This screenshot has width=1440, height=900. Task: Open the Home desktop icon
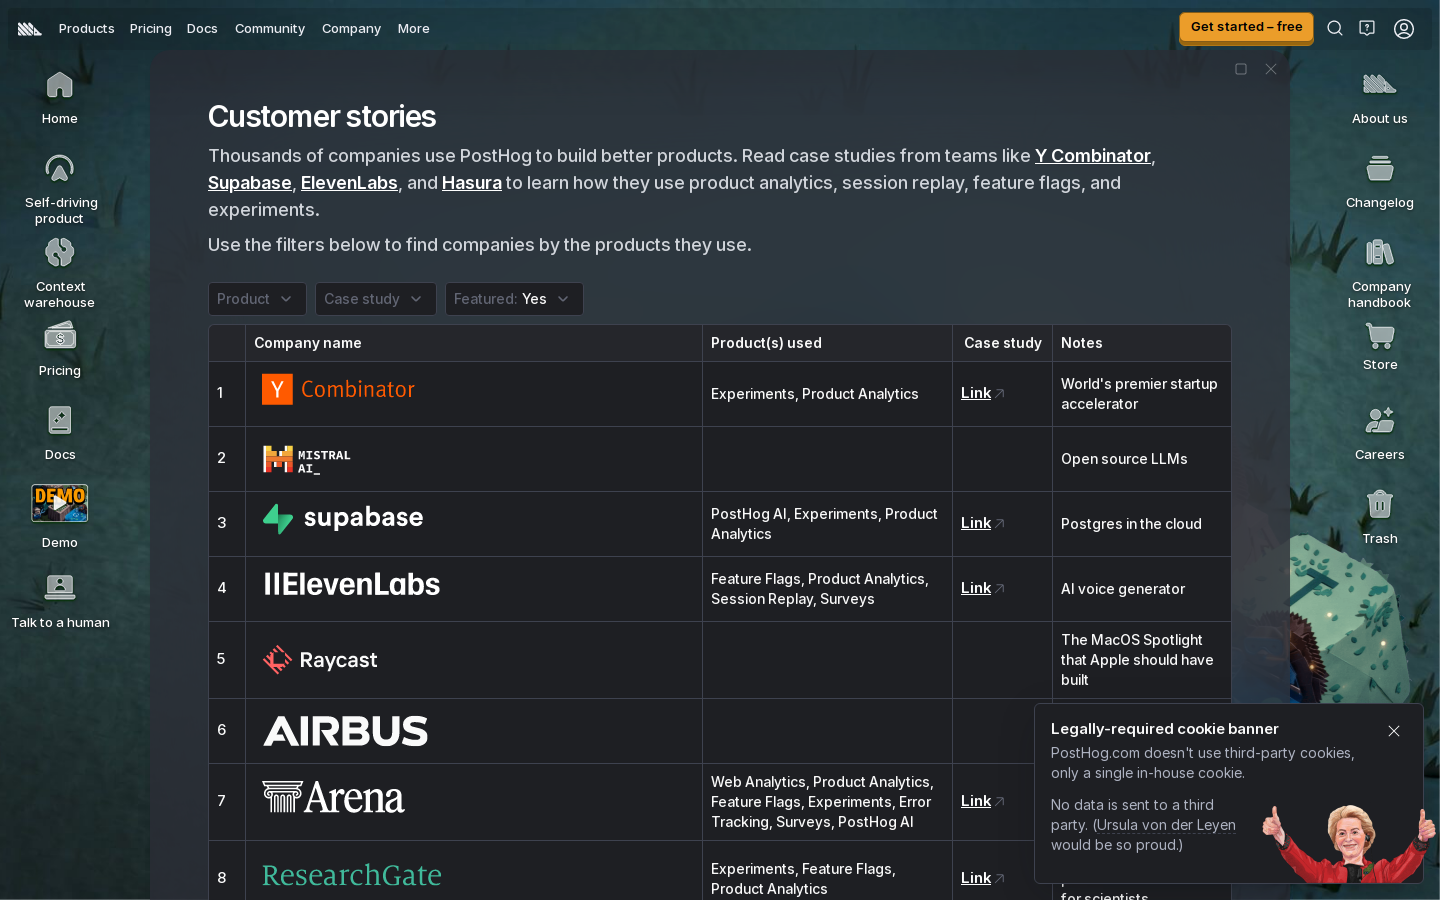(x=60, y=98)
